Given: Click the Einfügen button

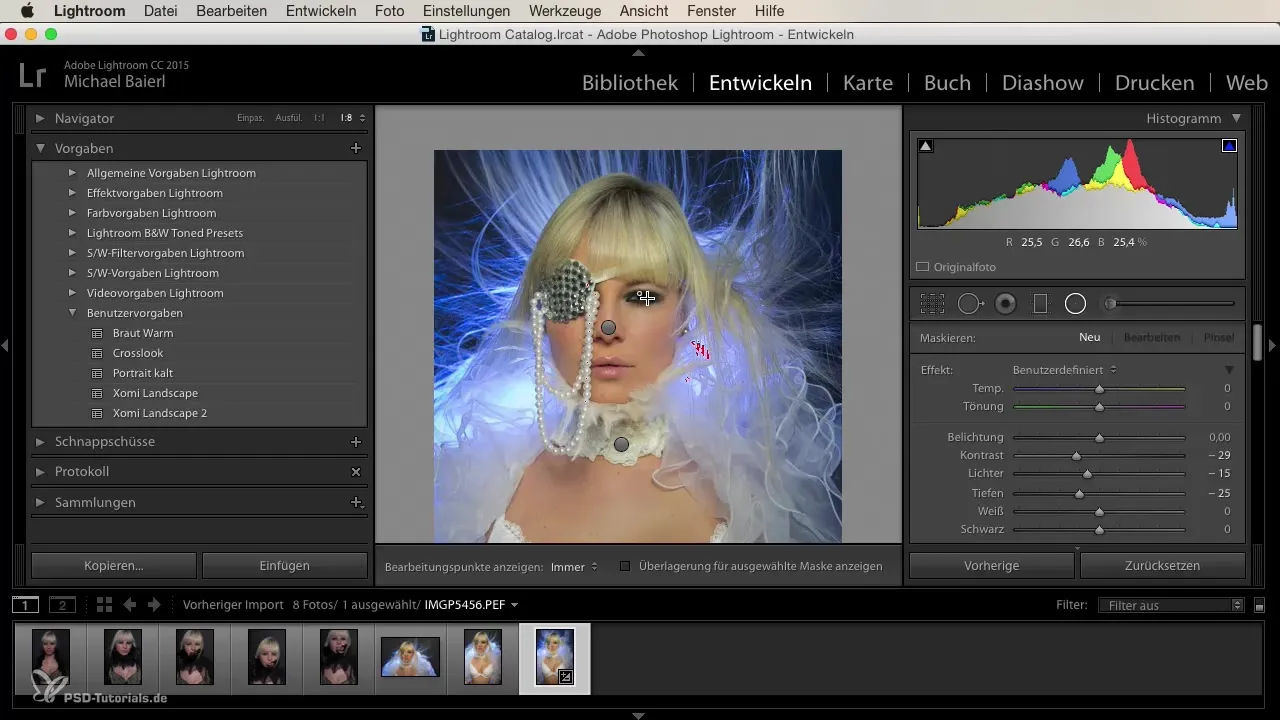Looking at the screenshot, I should 285,565.
